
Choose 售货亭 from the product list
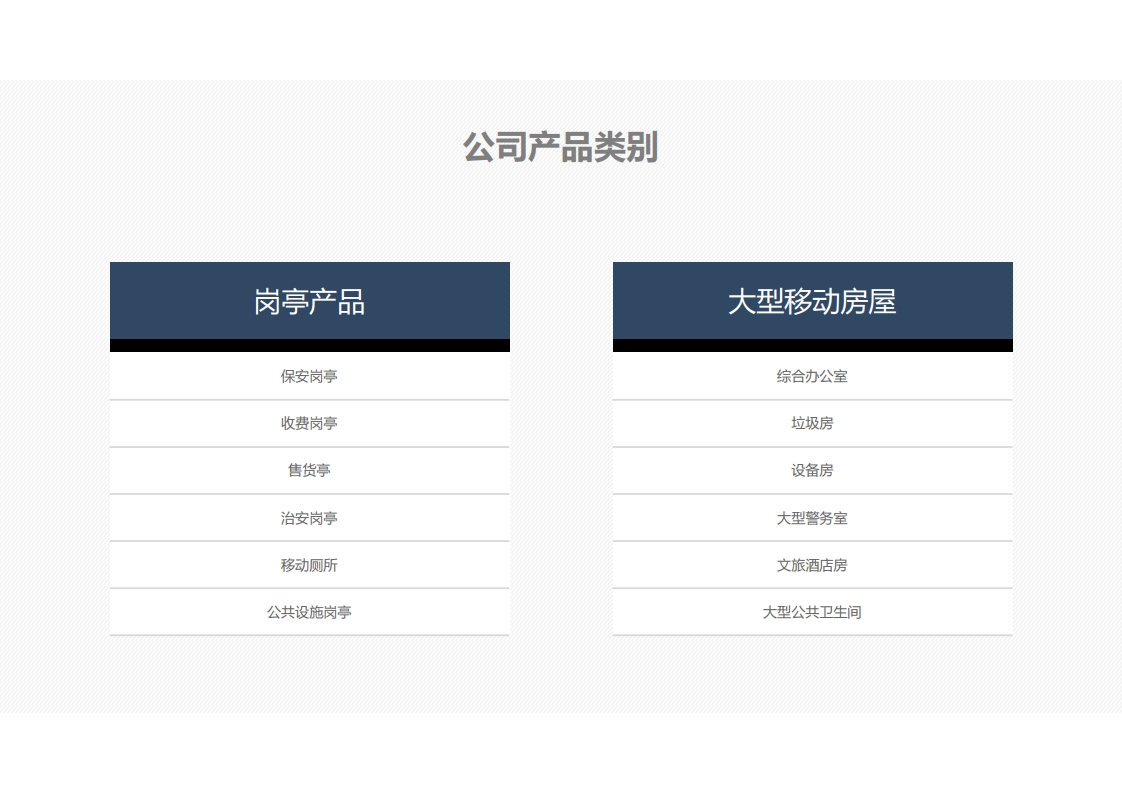pyautogui.click(x=309, y=470)
